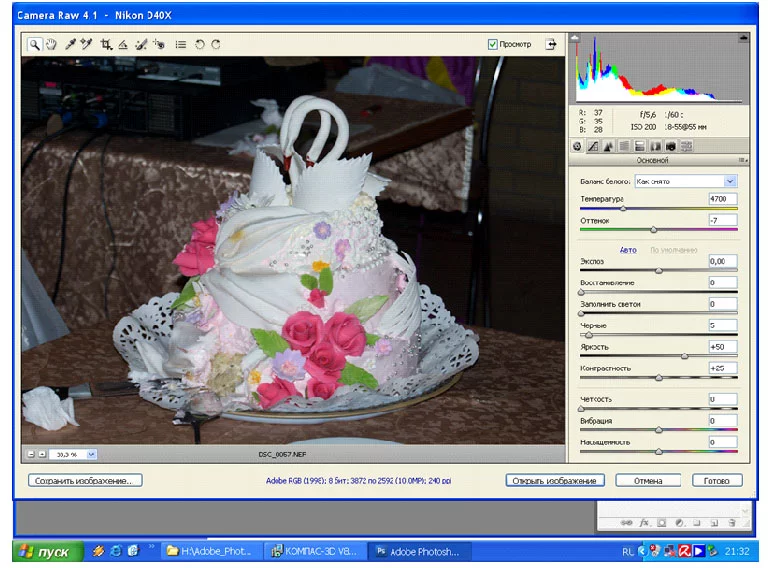The width and height of the screenshot is (771, 568).
Task: Switch to the Detail tab icon
Action: 608,146
